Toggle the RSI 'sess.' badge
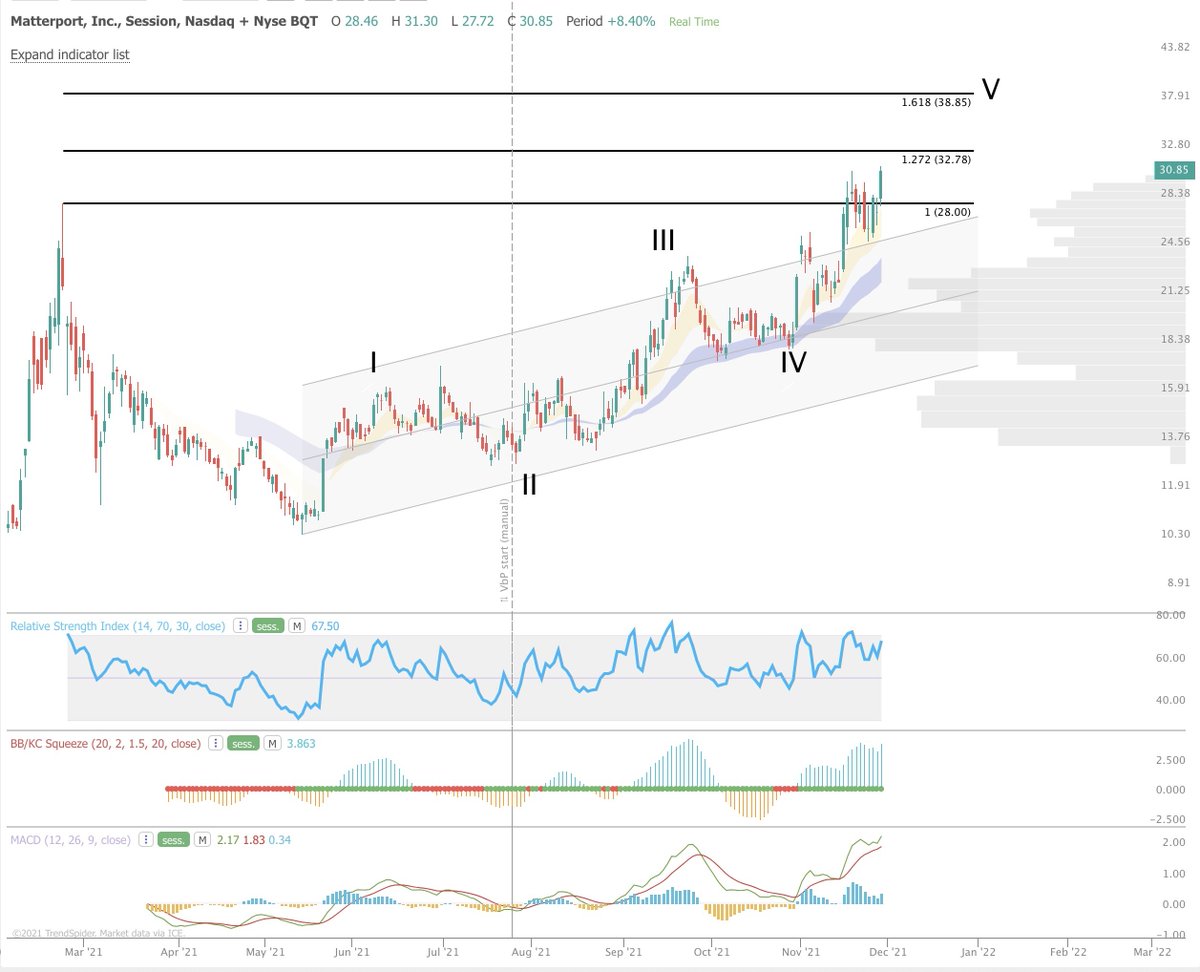Image resolution: width=1200 pixels, height=972 pixels. [268, 626]
